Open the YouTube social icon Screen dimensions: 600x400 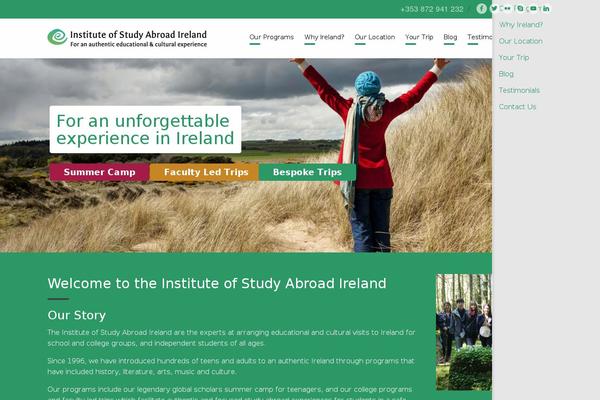coord(533,8)
